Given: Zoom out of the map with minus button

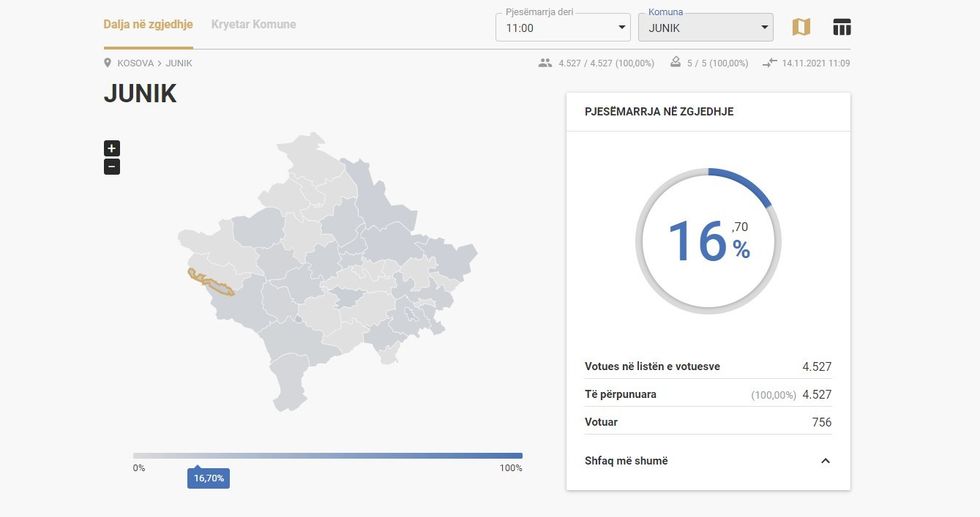Looking at the screenshot, I should (x=112, y=166).
